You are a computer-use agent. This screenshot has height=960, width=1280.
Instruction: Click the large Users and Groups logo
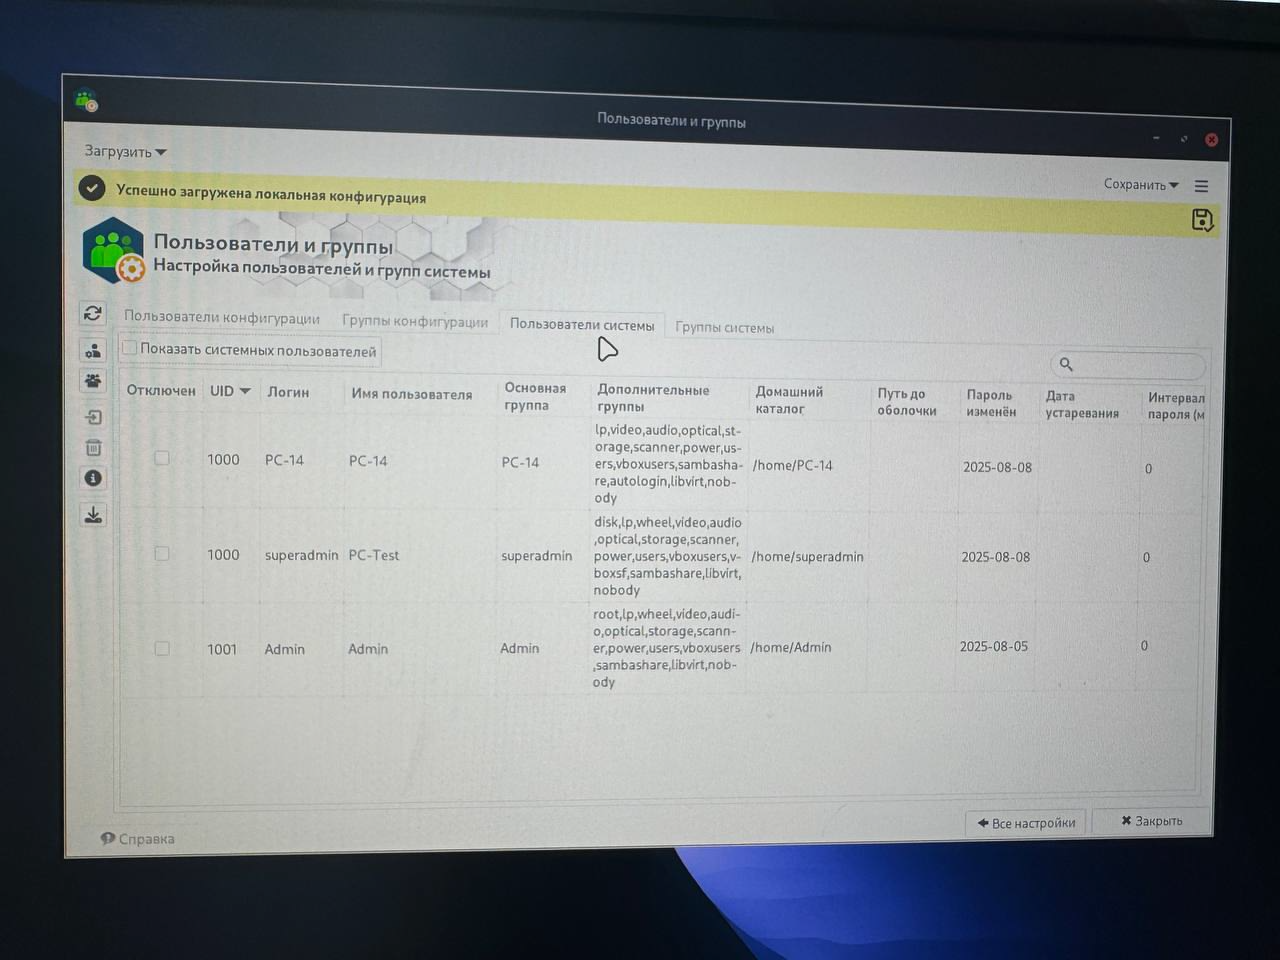pos(114,251)
